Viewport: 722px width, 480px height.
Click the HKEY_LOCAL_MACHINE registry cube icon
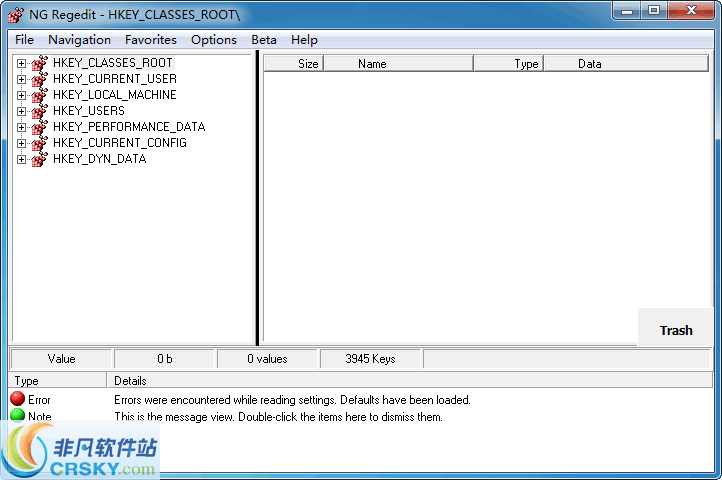point(40,95)
